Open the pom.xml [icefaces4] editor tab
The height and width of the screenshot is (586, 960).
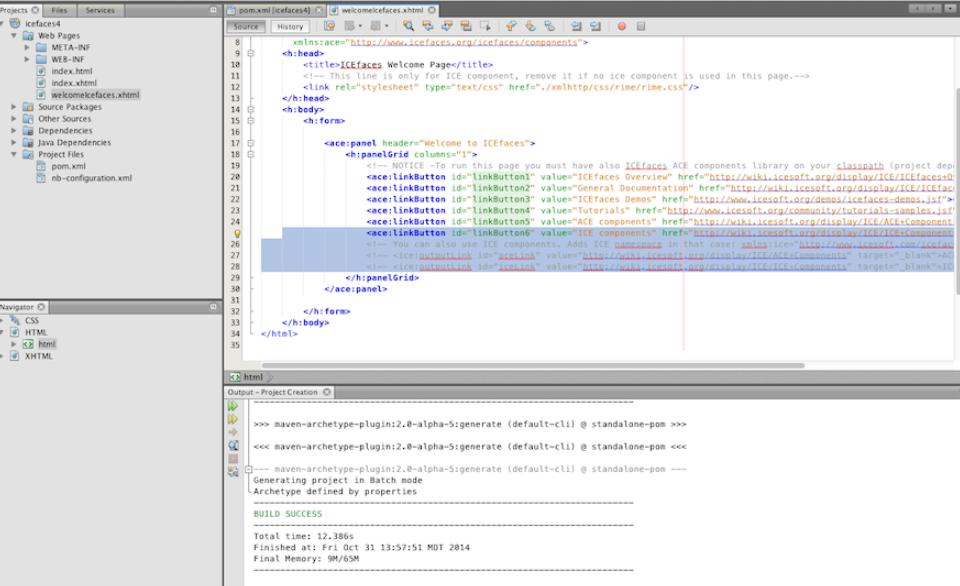[275, 10]
